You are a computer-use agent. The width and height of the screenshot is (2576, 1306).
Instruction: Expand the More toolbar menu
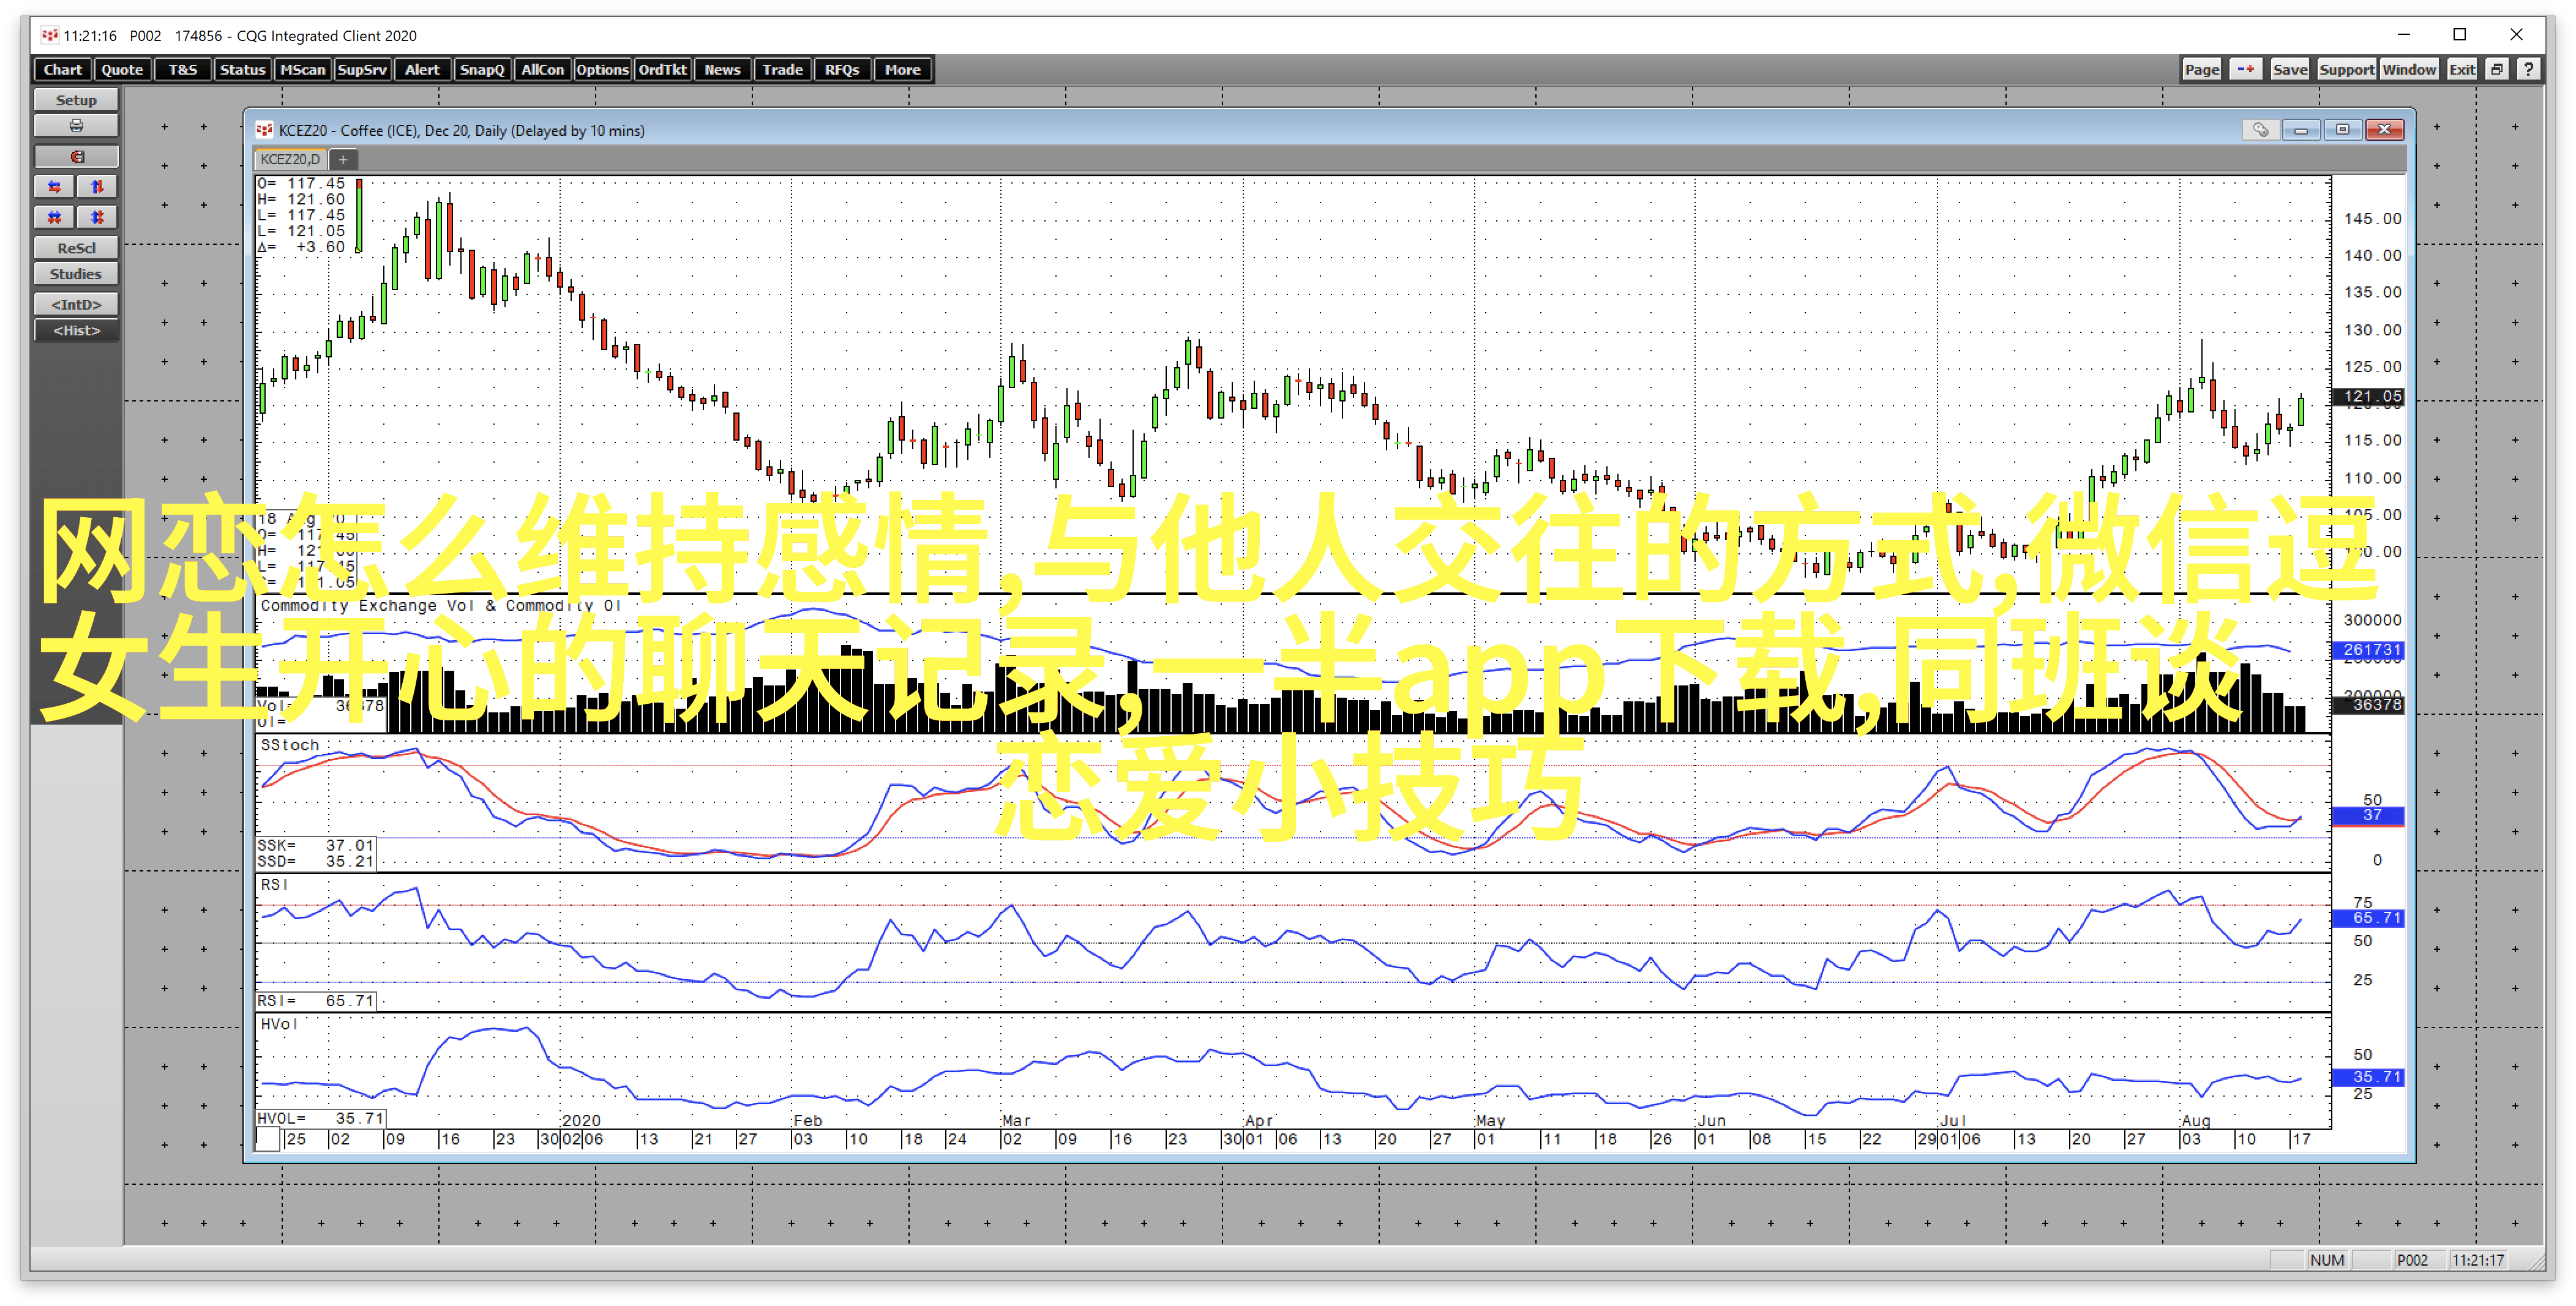coord(902,70)
